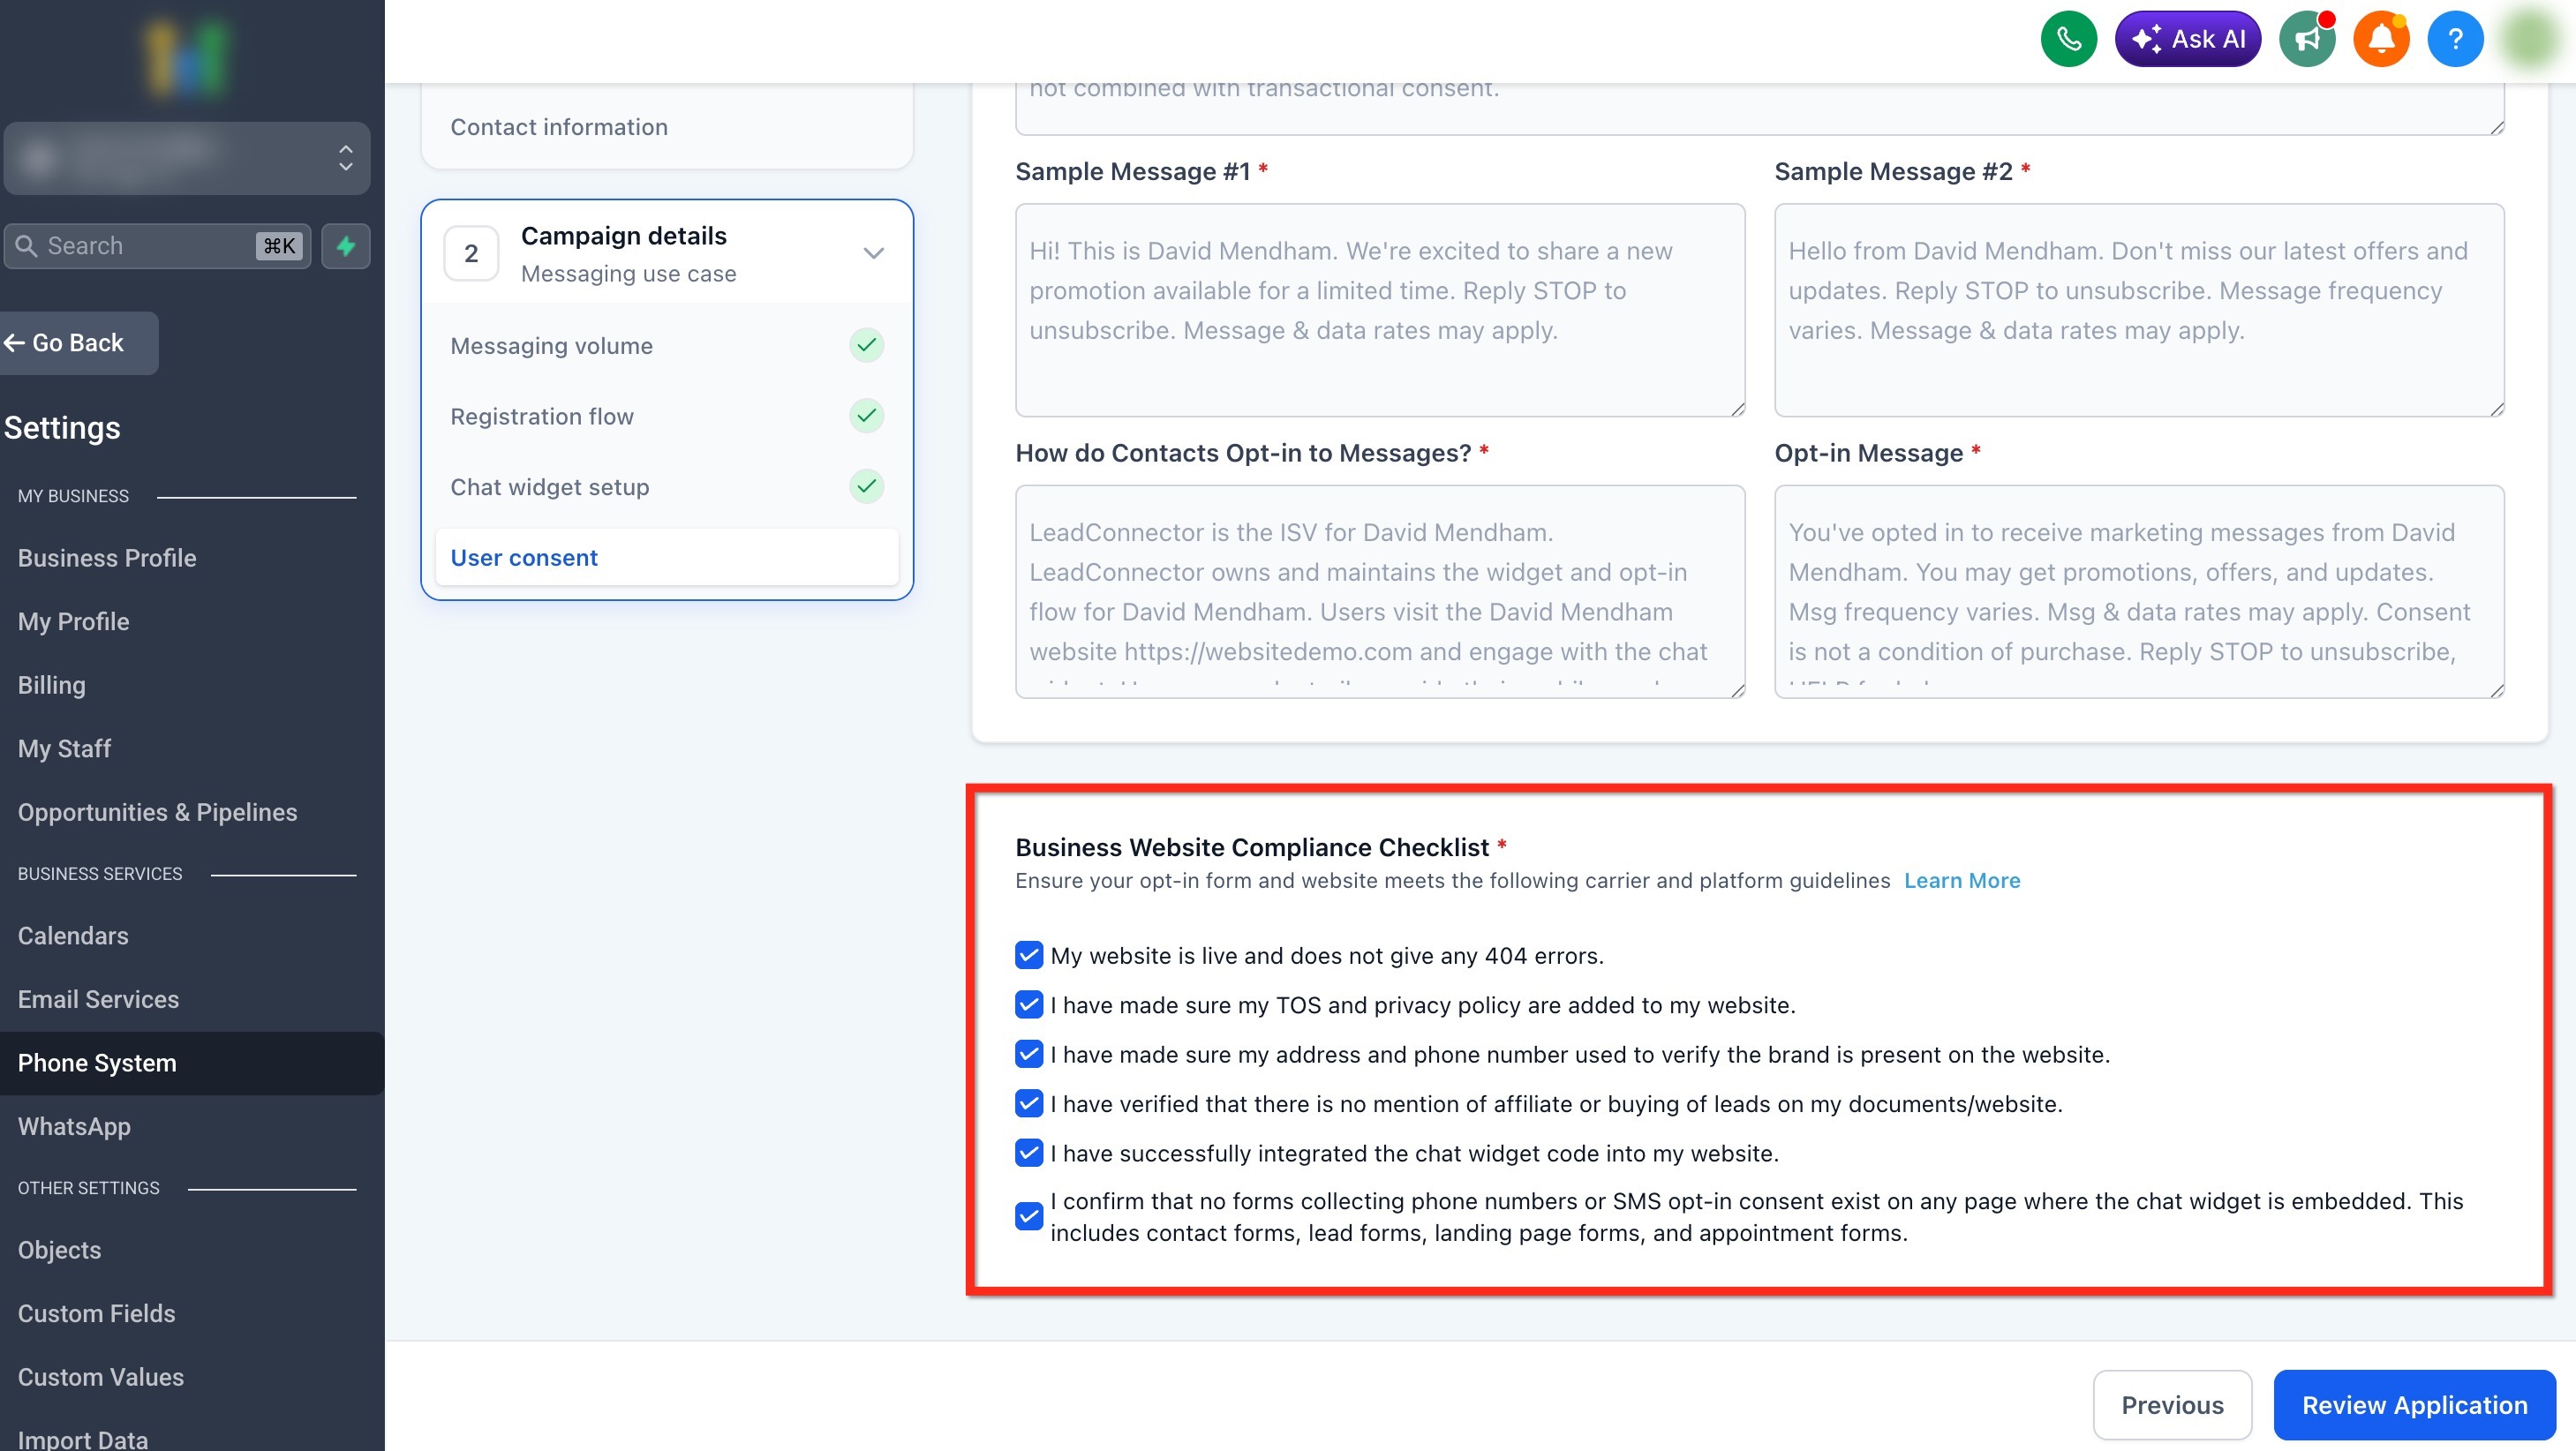
Task: Click the Previous button
Action: coord(2172,1404)
